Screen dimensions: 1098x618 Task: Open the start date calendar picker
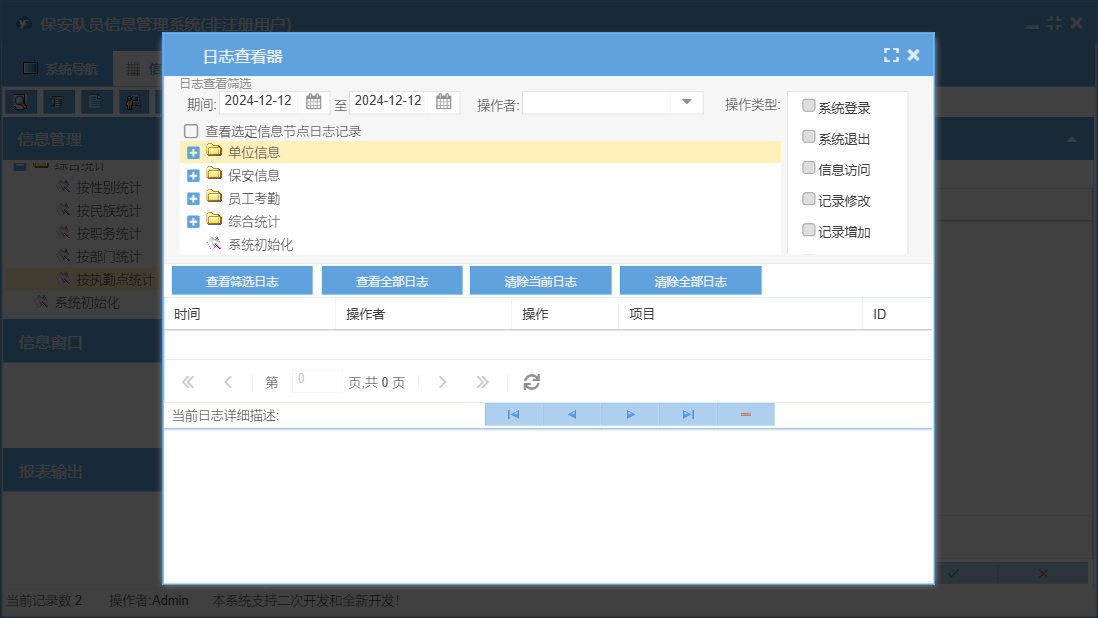pos(314,102)
